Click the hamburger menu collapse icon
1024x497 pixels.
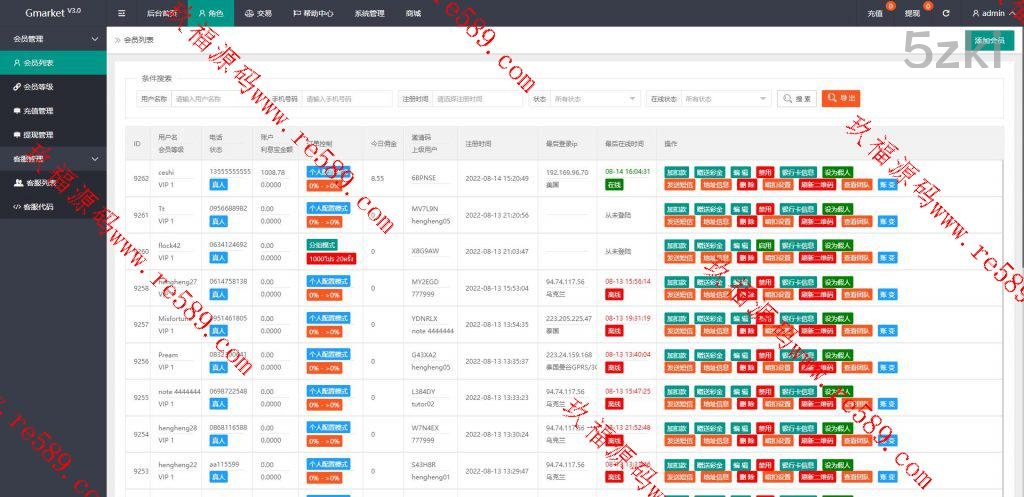coord(121,13)
